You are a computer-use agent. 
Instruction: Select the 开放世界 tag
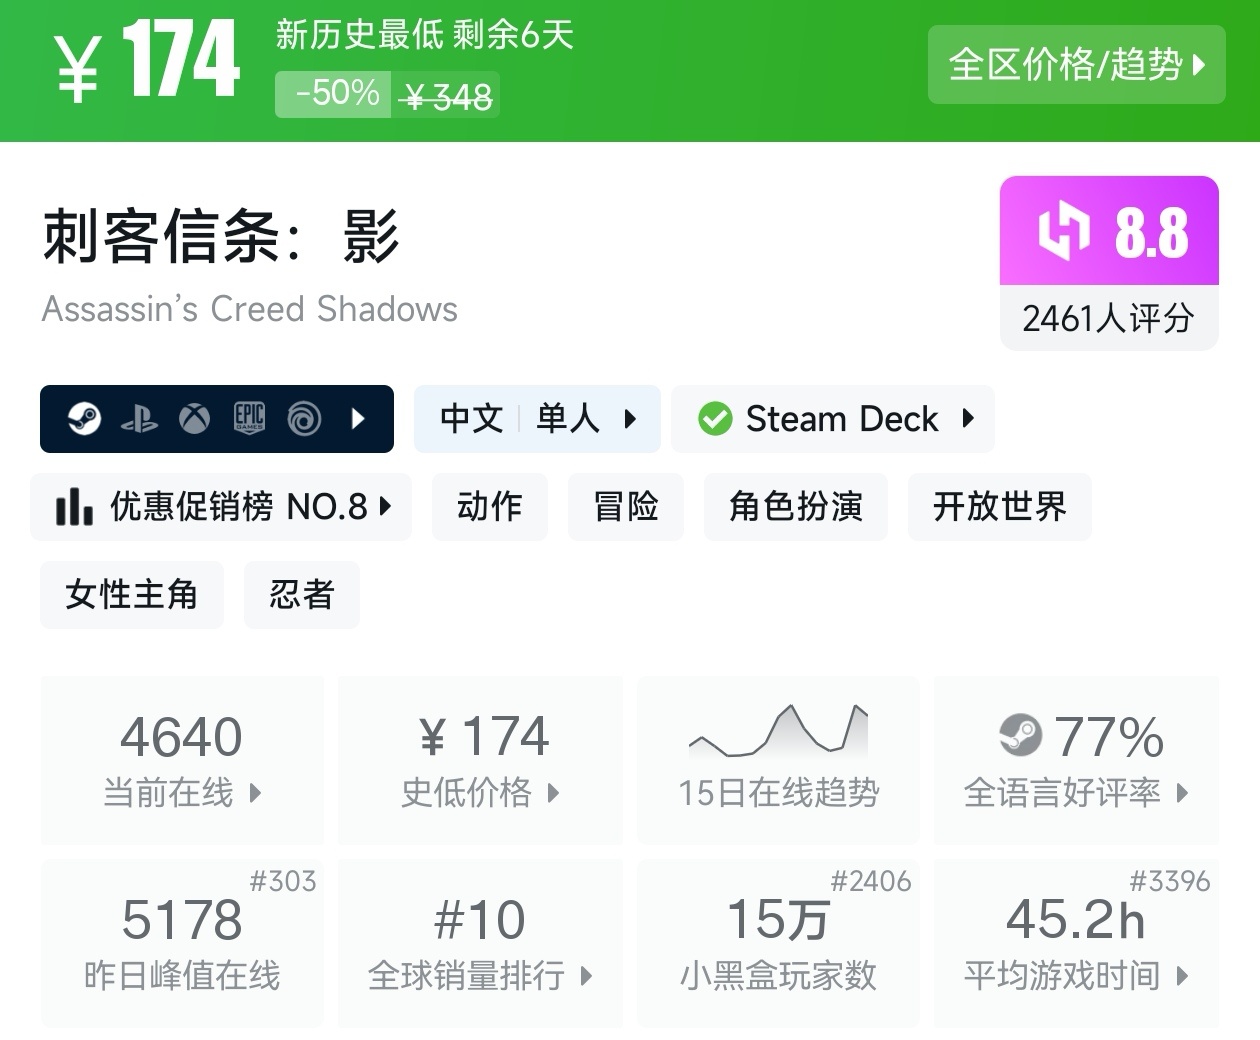click(999, 507)
